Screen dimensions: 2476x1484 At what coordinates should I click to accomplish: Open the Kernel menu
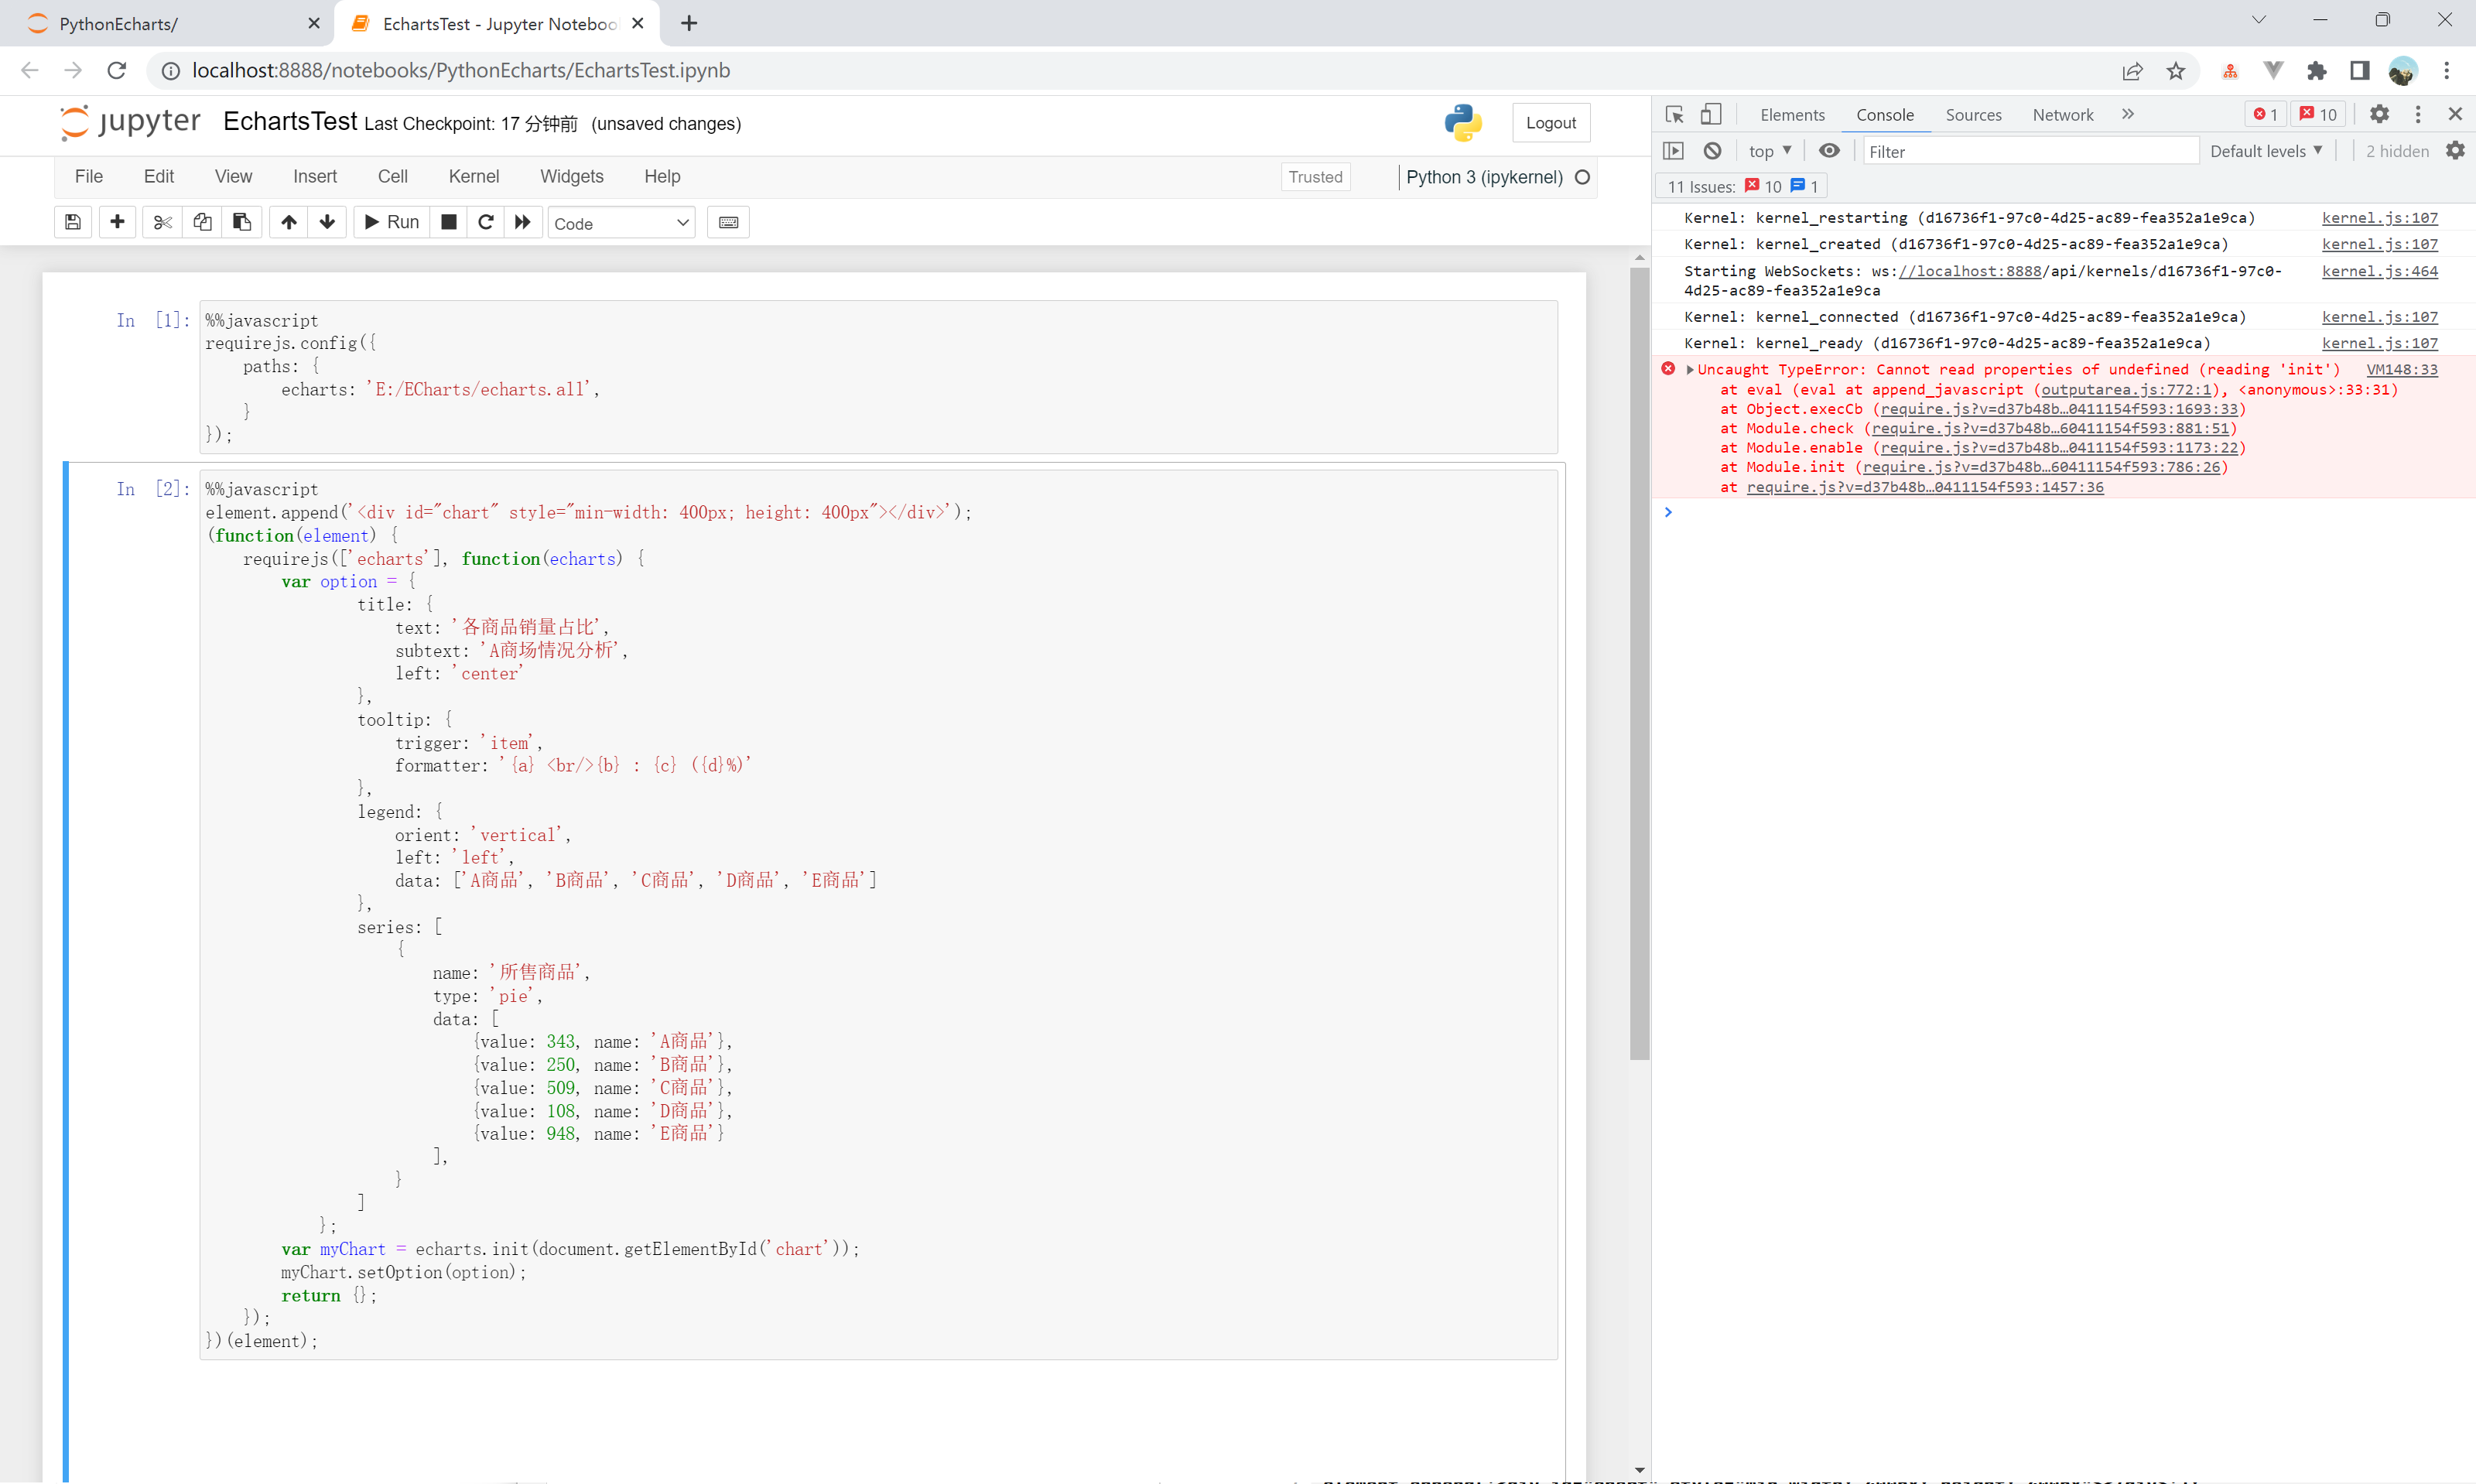pyautogui.click(x=473, y=176)
